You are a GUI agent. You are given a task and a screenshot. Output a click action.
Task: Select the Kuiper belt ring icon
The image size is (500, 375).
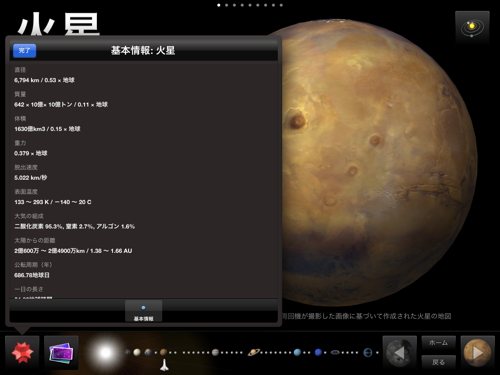335,352
